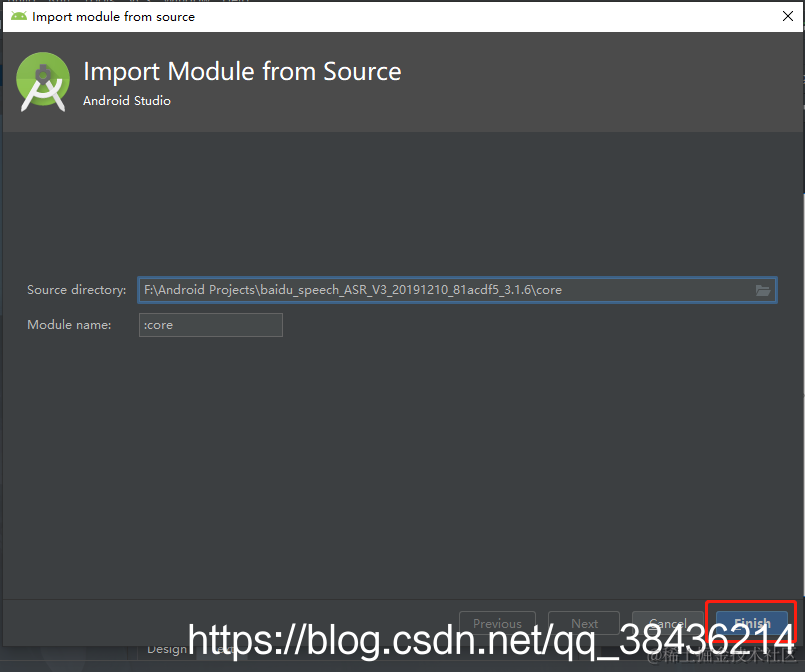Click the Android icon in the title bar
This screenshot has height=672, width=805.
point(18,16)
